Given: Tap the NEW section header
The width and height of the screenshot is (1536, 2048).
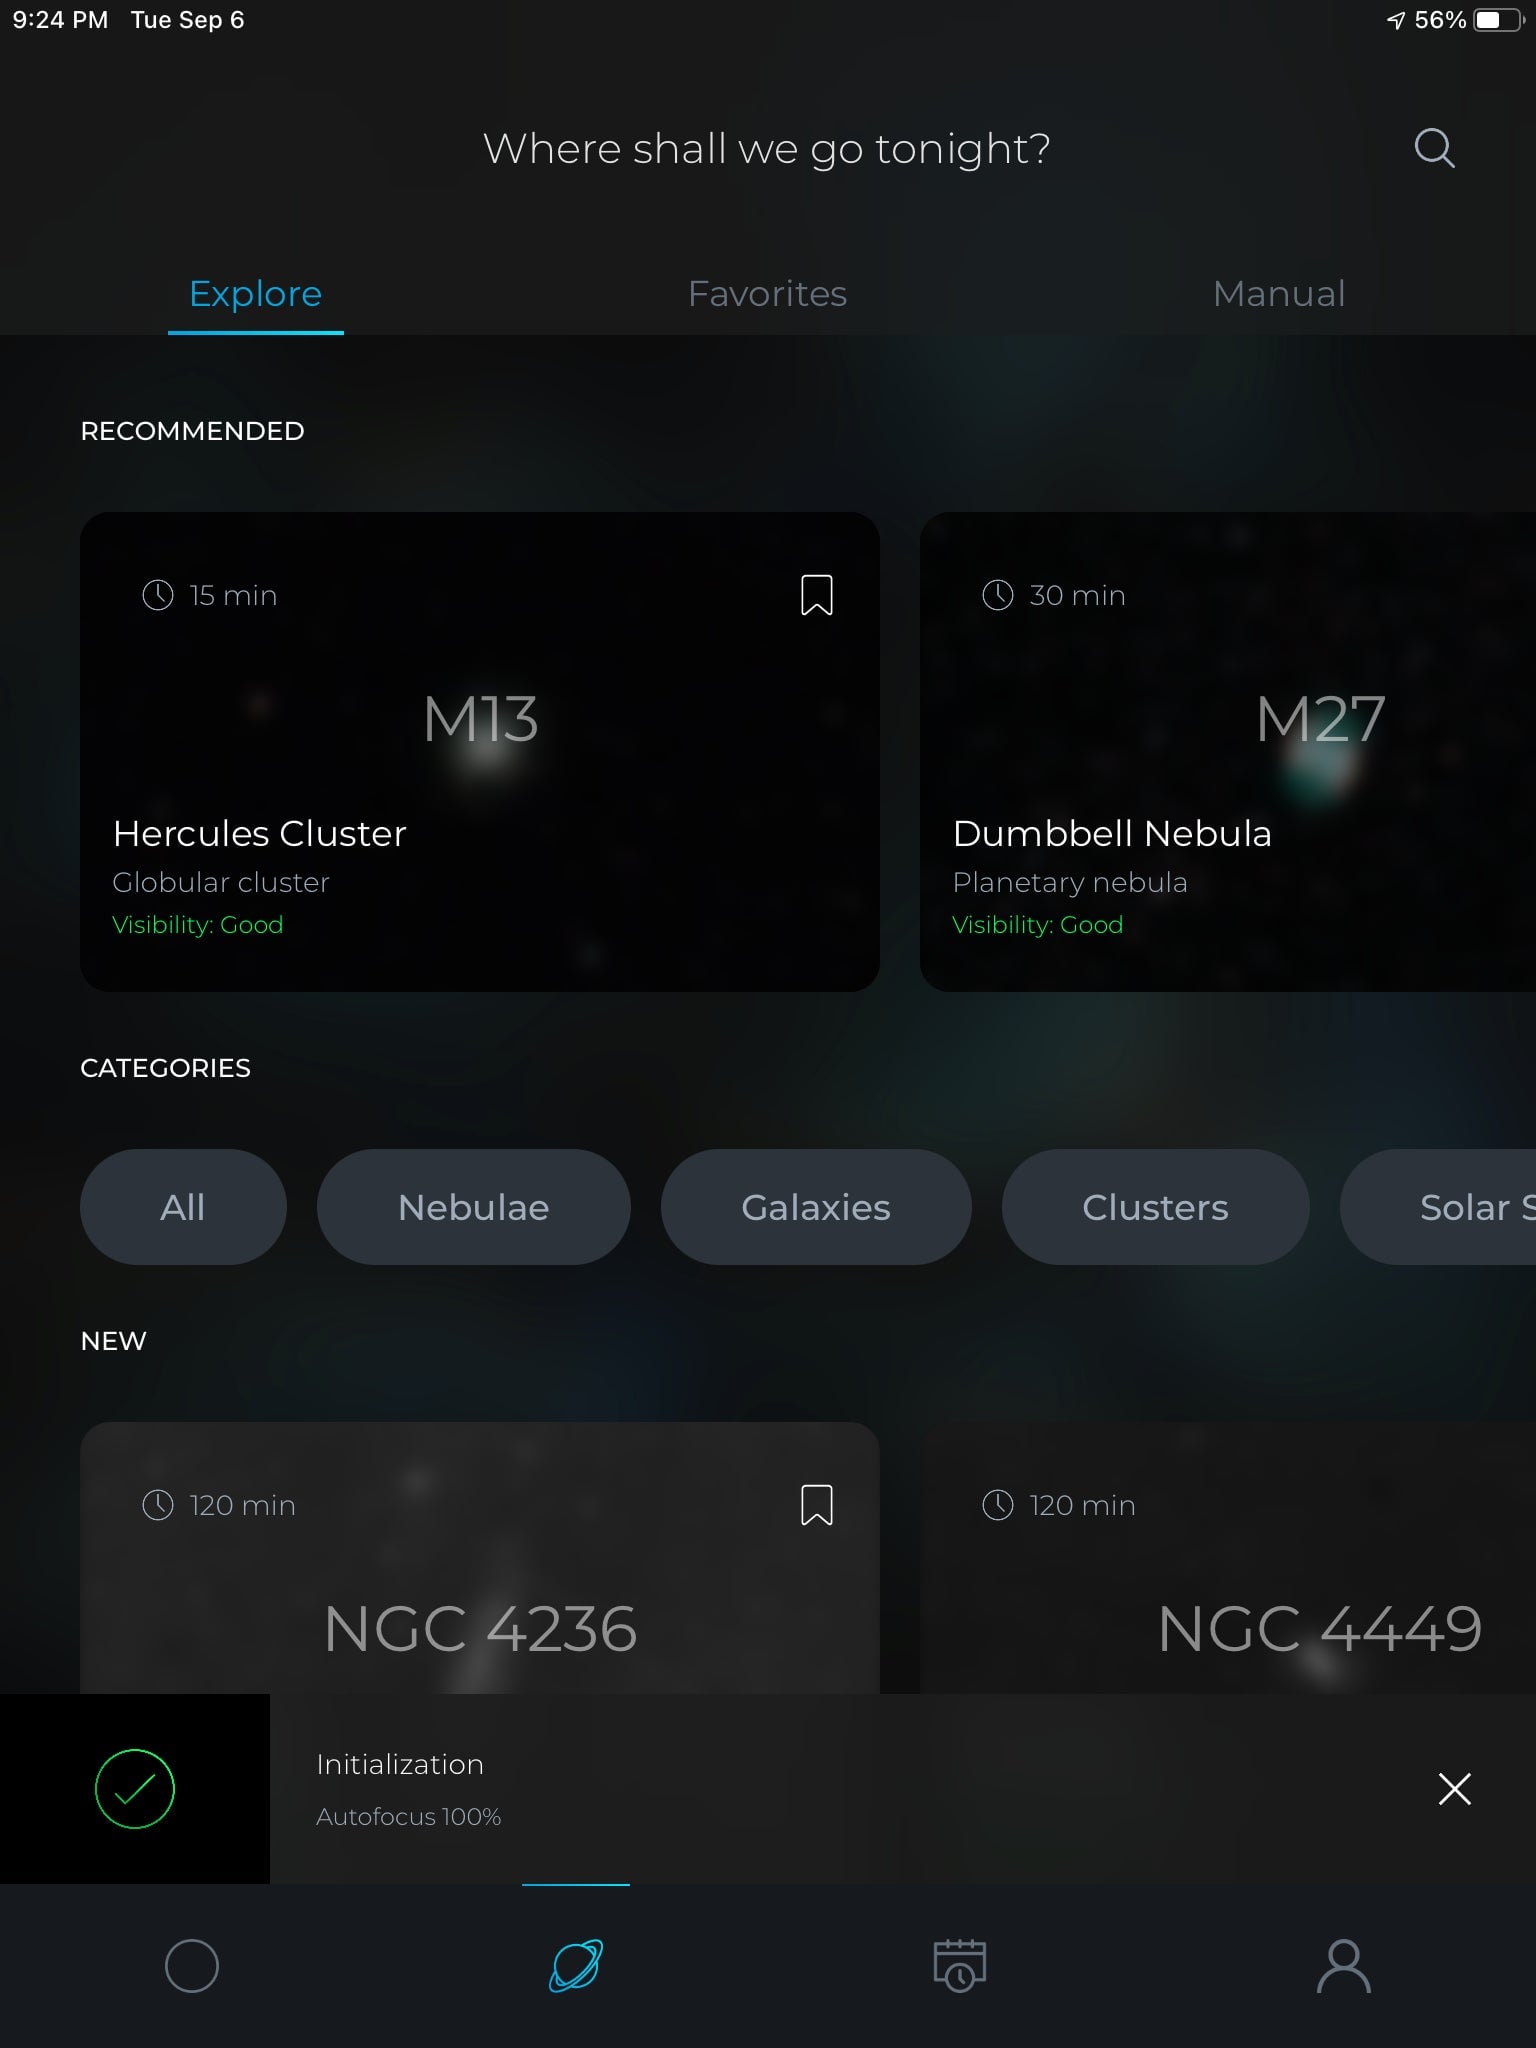Looking at the screenshot, I should point(113,1341).
